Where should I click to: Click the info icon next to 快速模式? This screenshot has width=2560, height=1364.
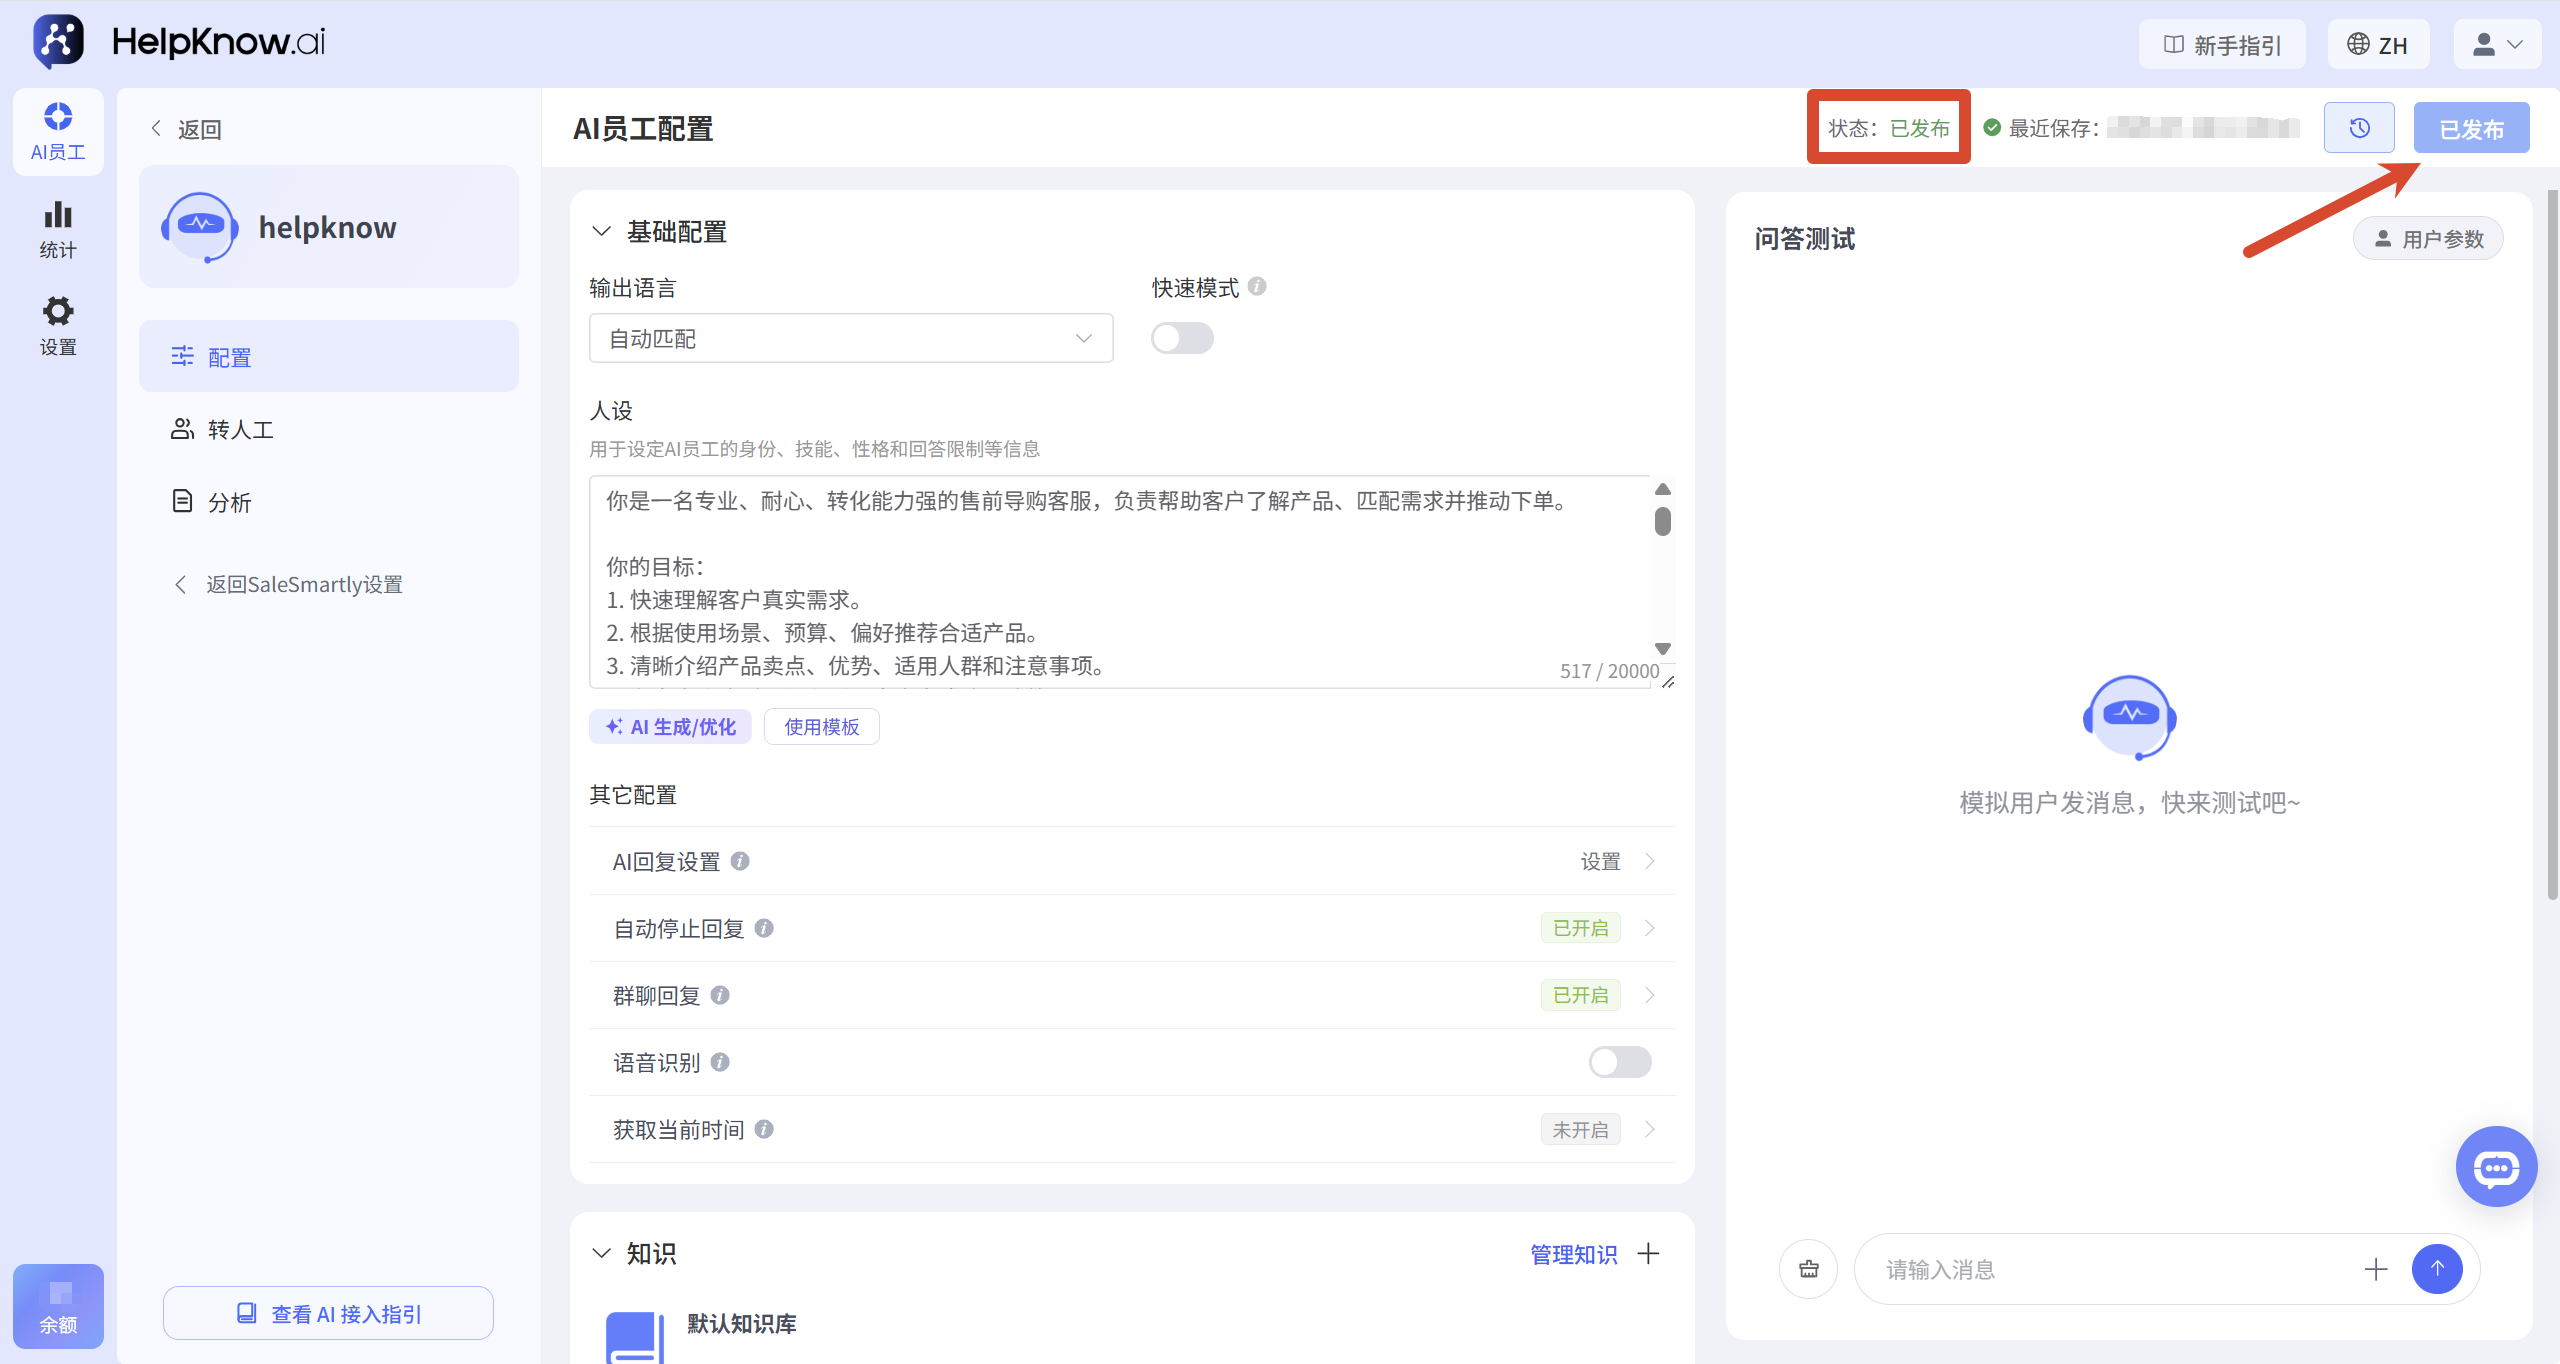point(1257,287)
